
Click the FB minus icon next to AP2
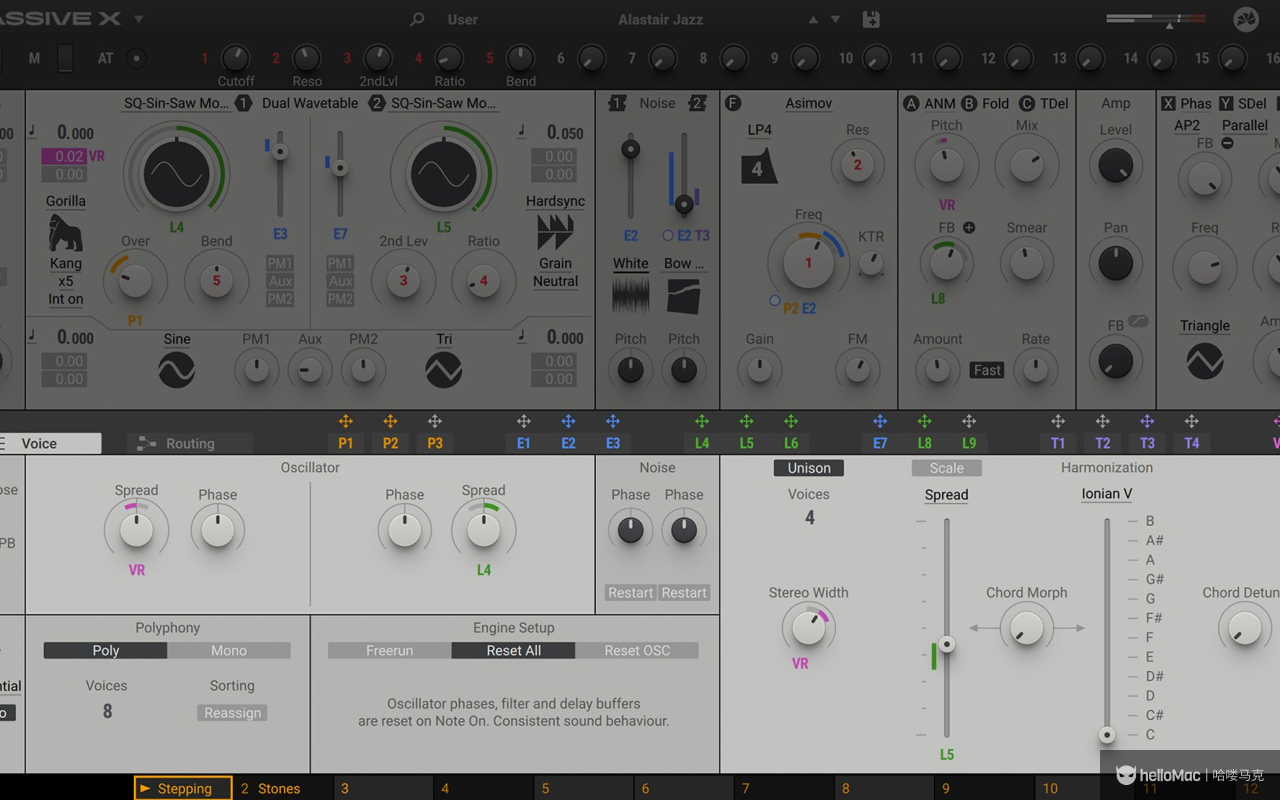point(1227,143)
